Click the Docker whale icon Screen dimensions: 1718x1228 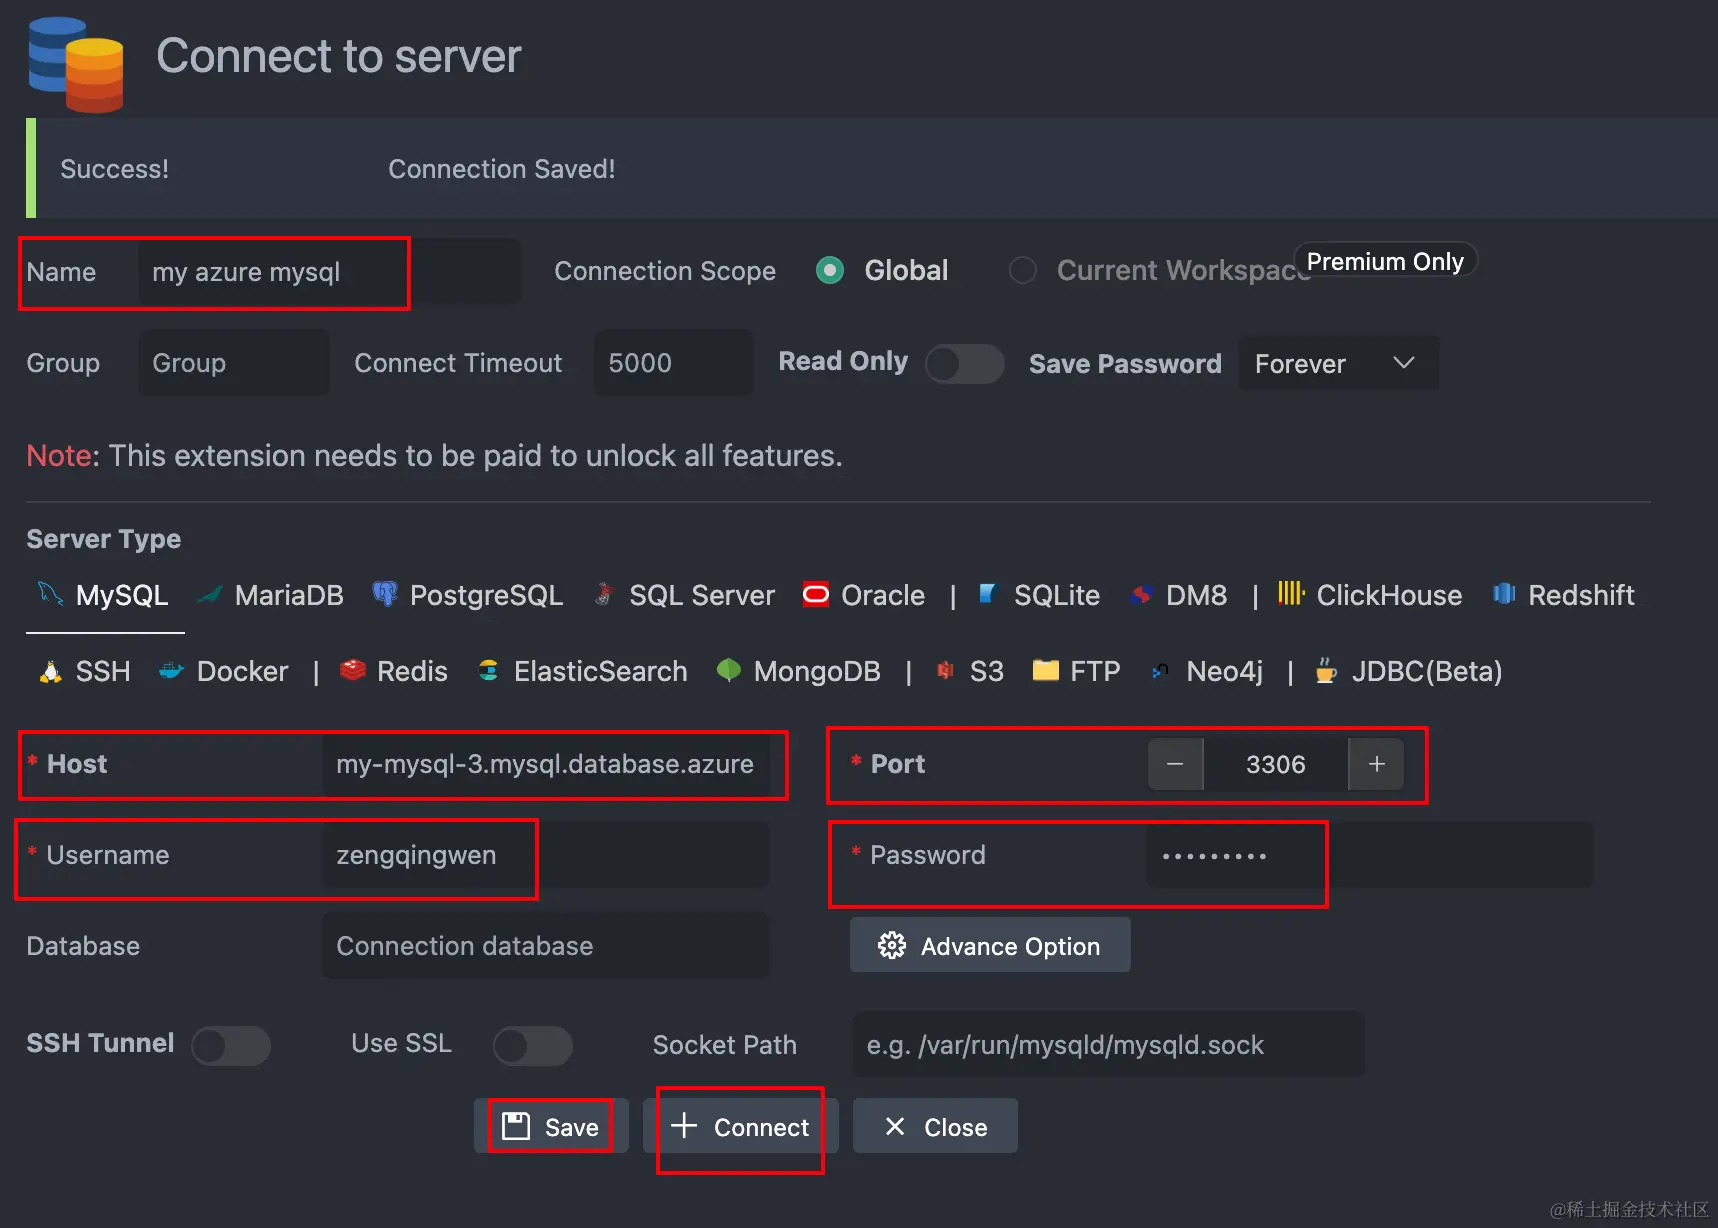[x=171, y=671]
